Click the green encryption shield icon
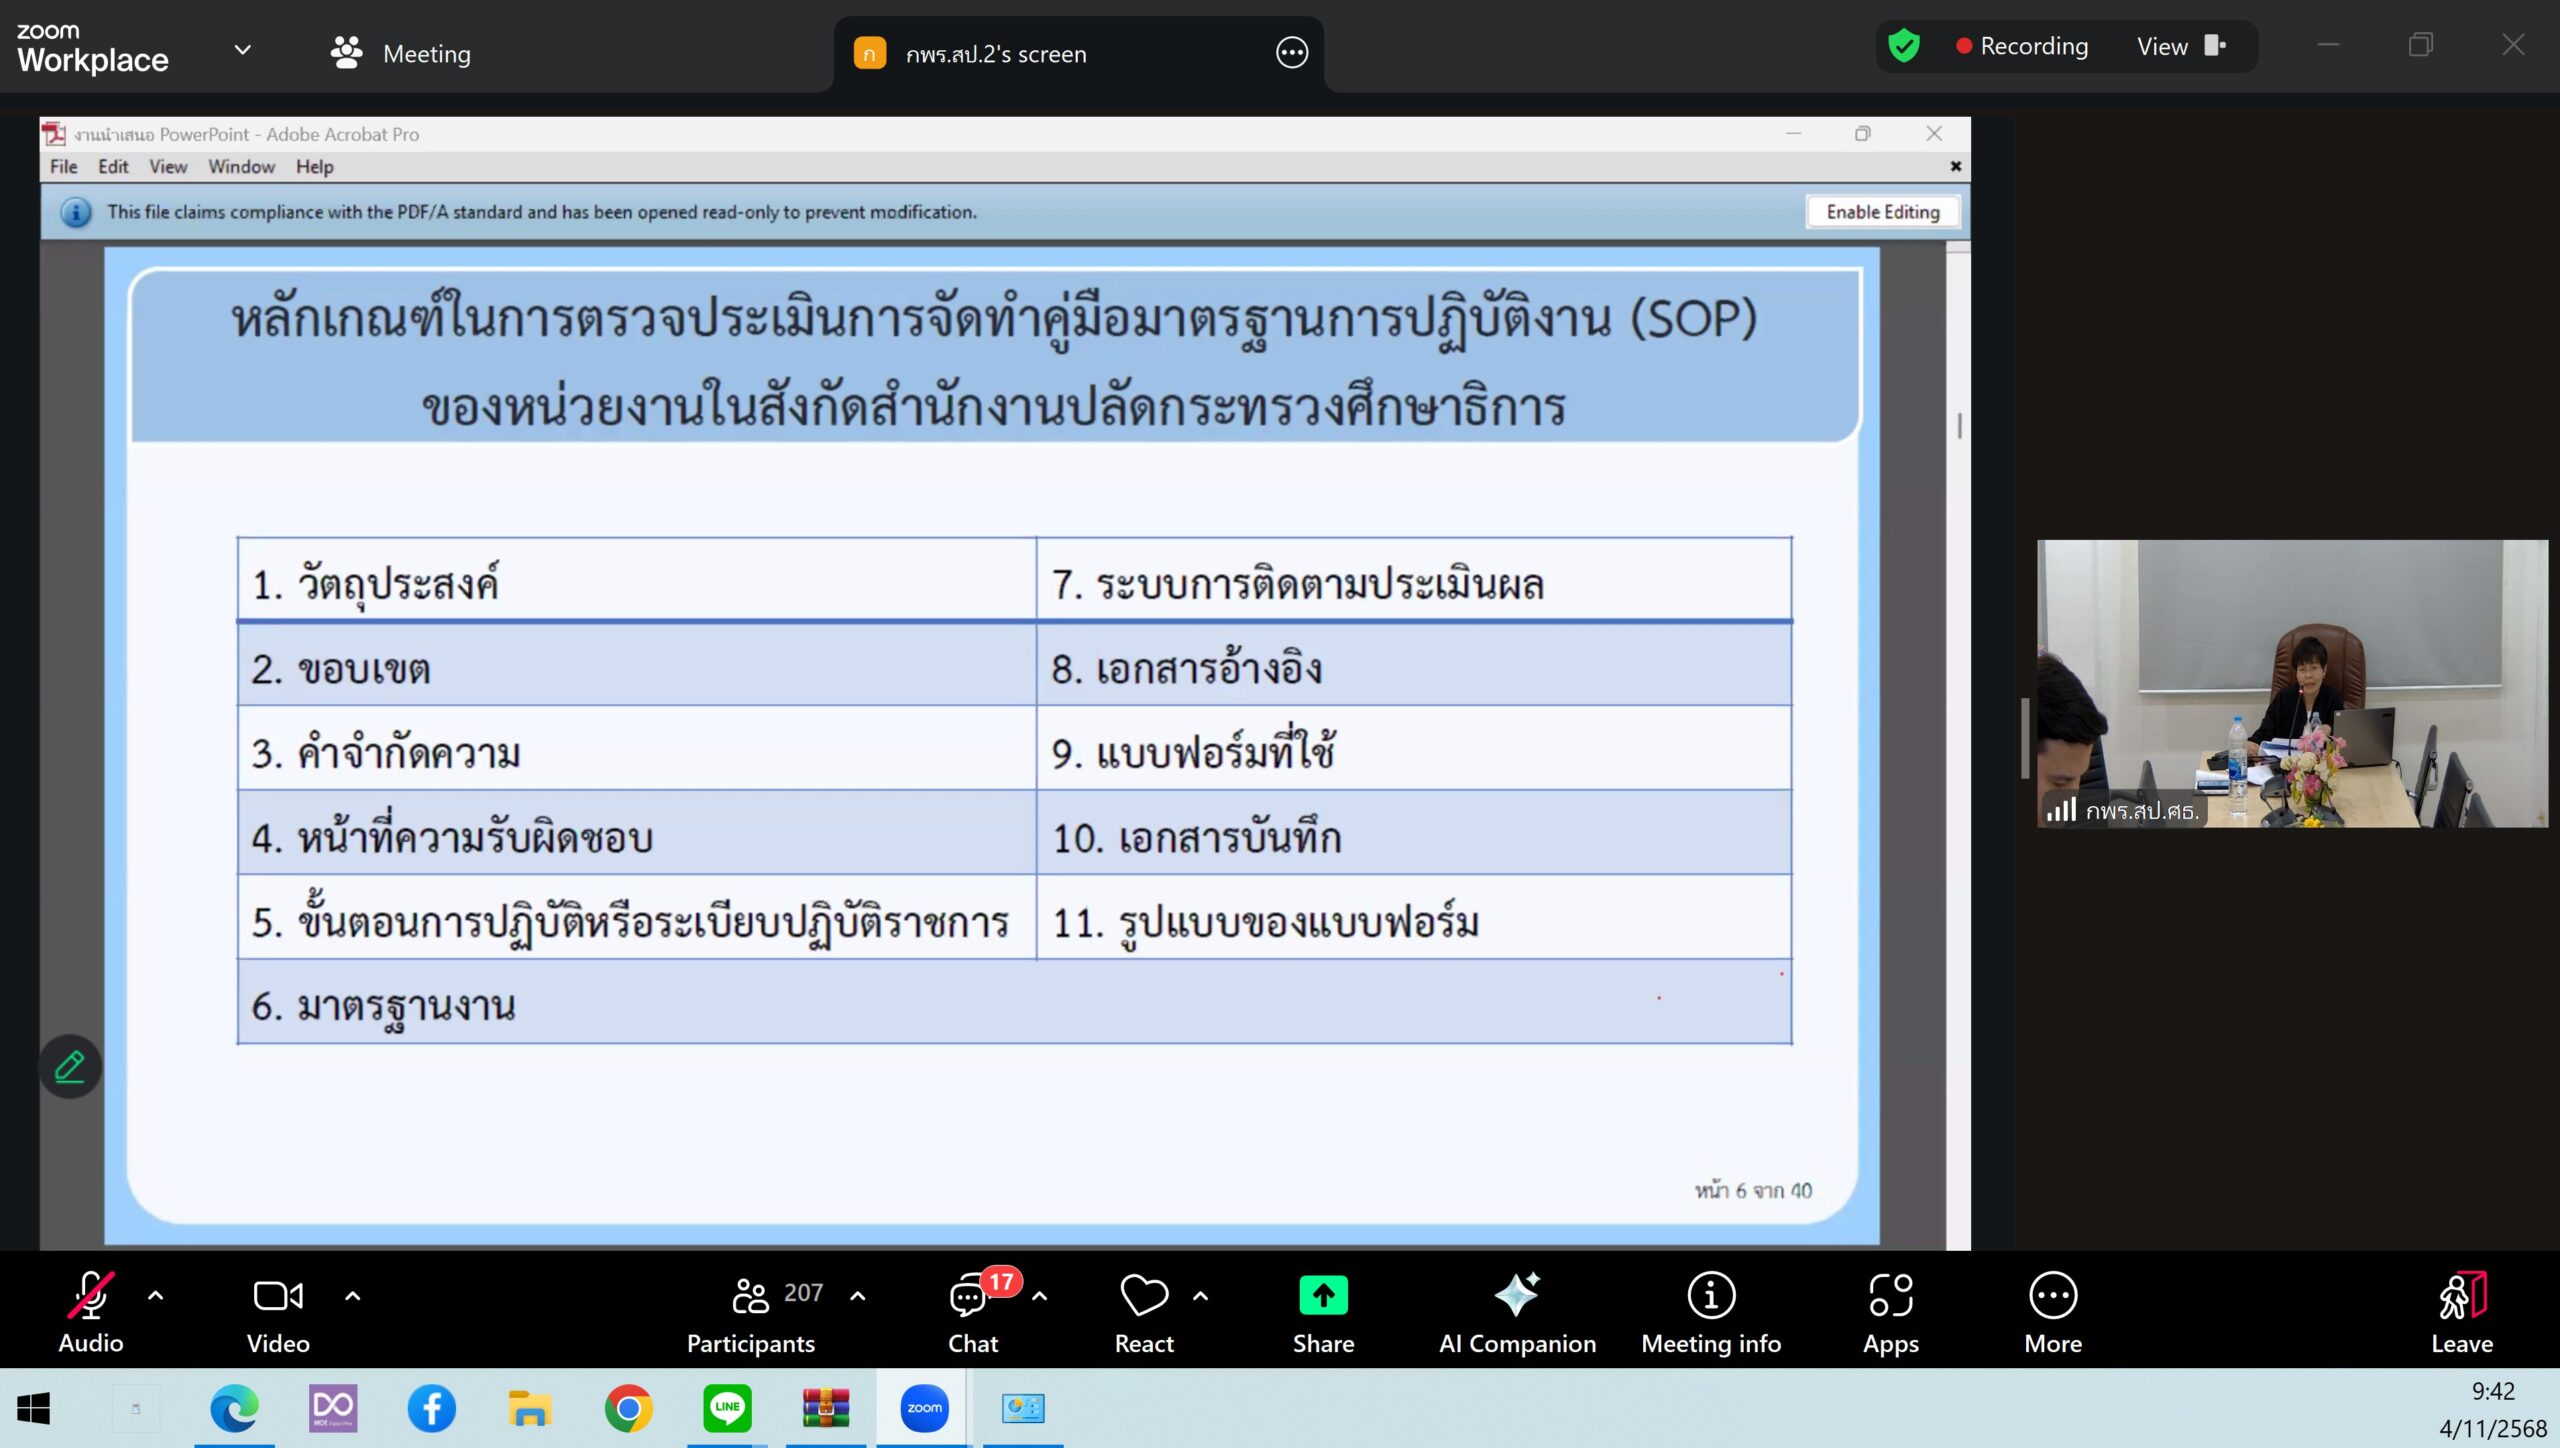Viewport: 2560px width, 1448px height. click(x=1903, y=46)
